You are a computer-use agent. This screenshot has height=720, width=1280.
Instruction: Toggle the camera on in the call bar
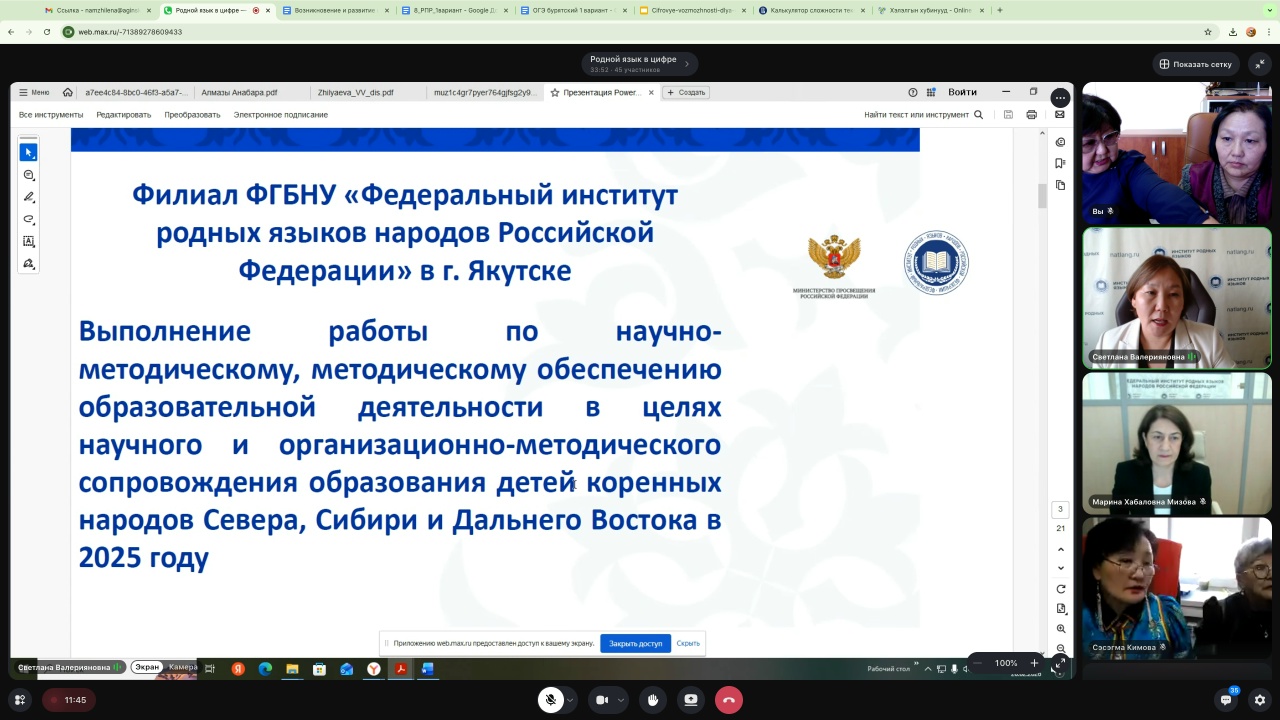tap(602, 700)
